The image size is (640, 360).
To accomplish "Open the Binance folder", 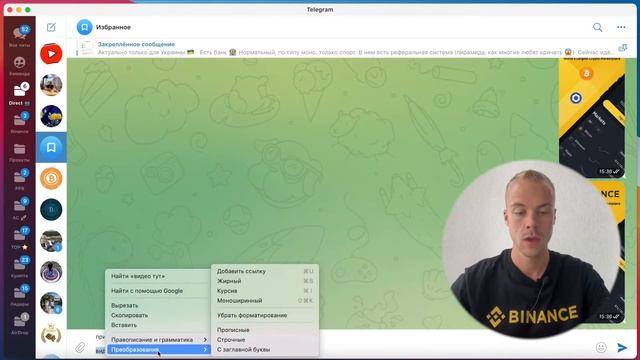I will [20, 122].
